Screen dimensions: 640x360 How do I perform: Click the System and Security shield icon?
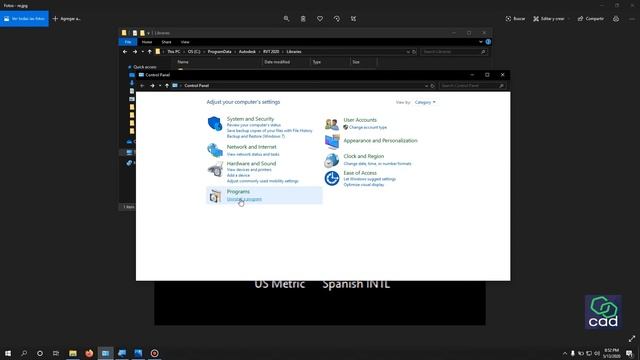click(x=215, y=123)
